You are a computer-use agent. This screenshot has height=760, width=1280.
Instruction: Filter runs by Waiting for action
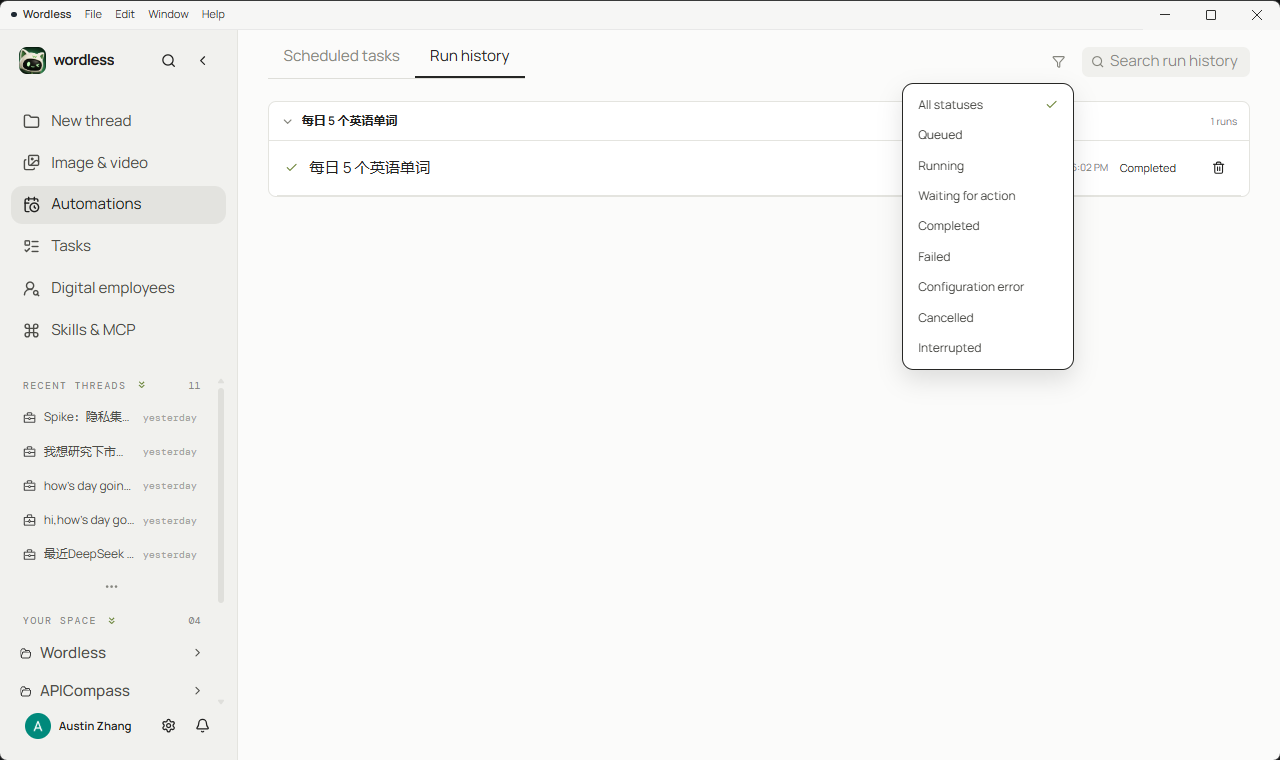(988, 196)
